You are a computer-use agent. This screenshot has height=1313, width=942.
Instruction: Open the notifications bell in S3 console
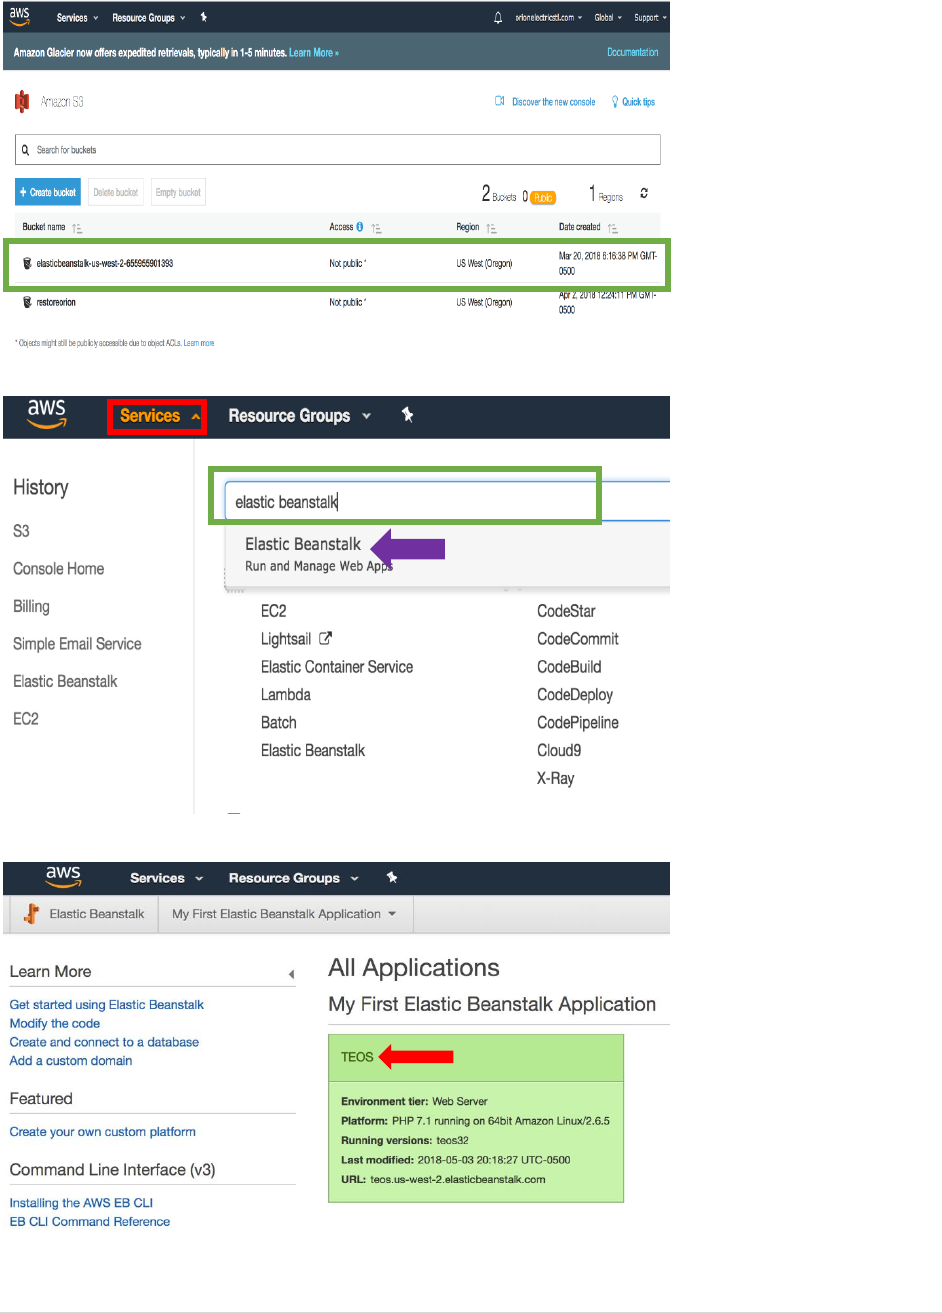click(x=498, y=18)
